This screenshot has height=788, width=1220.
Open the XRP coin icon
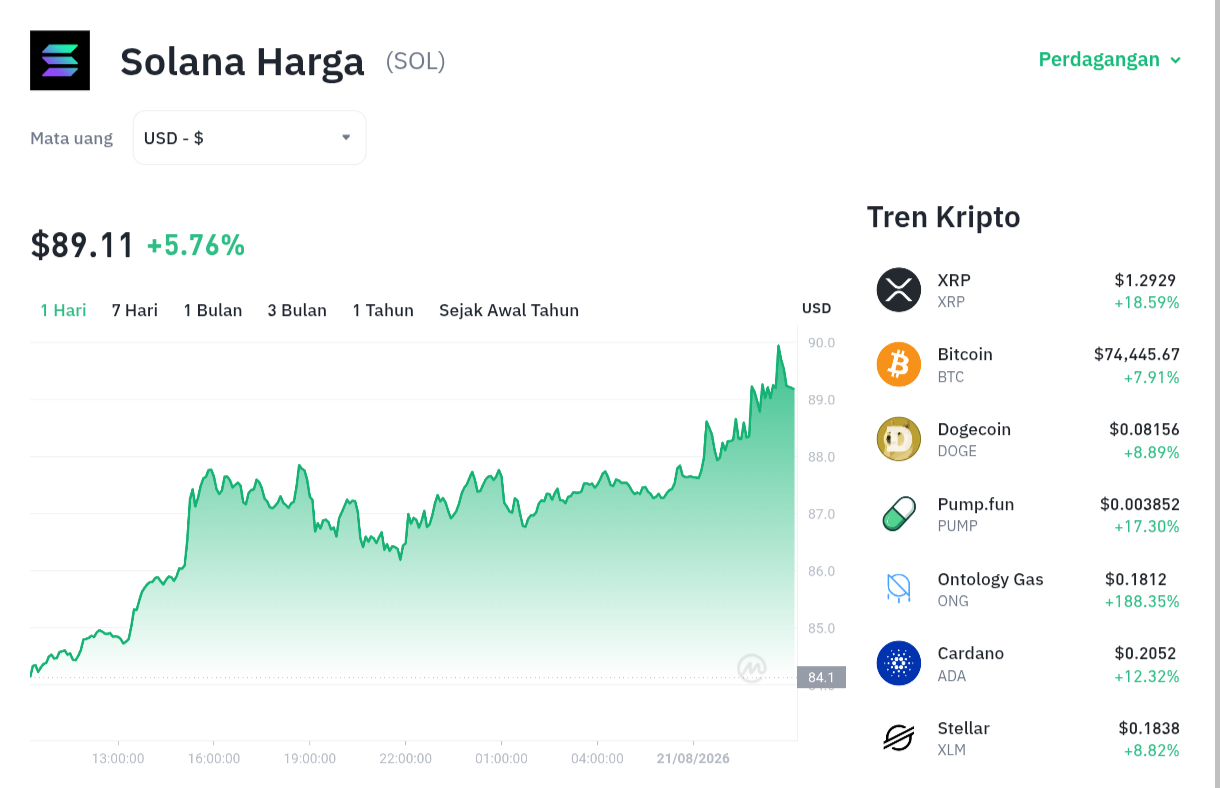899,290
